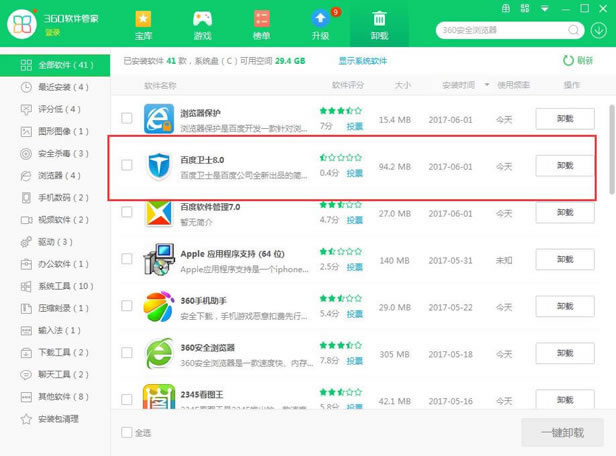Click the 一键卸载 batch uninstall button
This screenshot has width=616, height=456.
(562, 432)
